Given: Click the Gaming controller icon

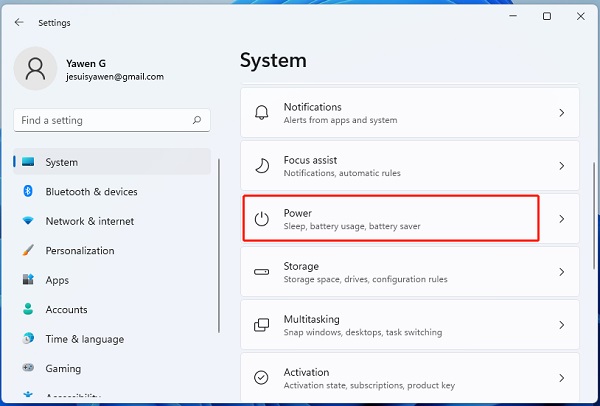Looking at the screenshot, I should 28,368.
